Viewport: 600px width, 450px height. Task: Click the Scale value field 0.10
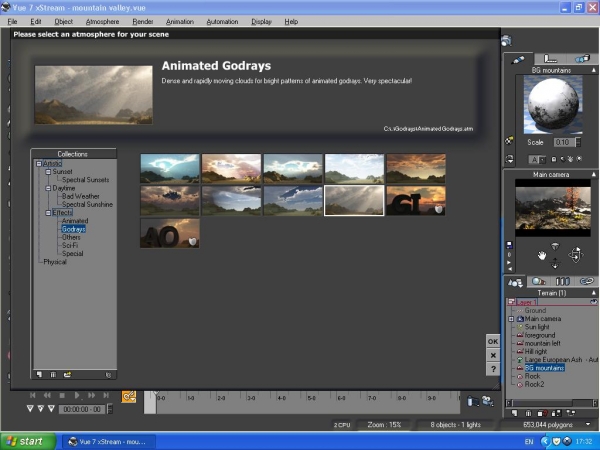564,142
